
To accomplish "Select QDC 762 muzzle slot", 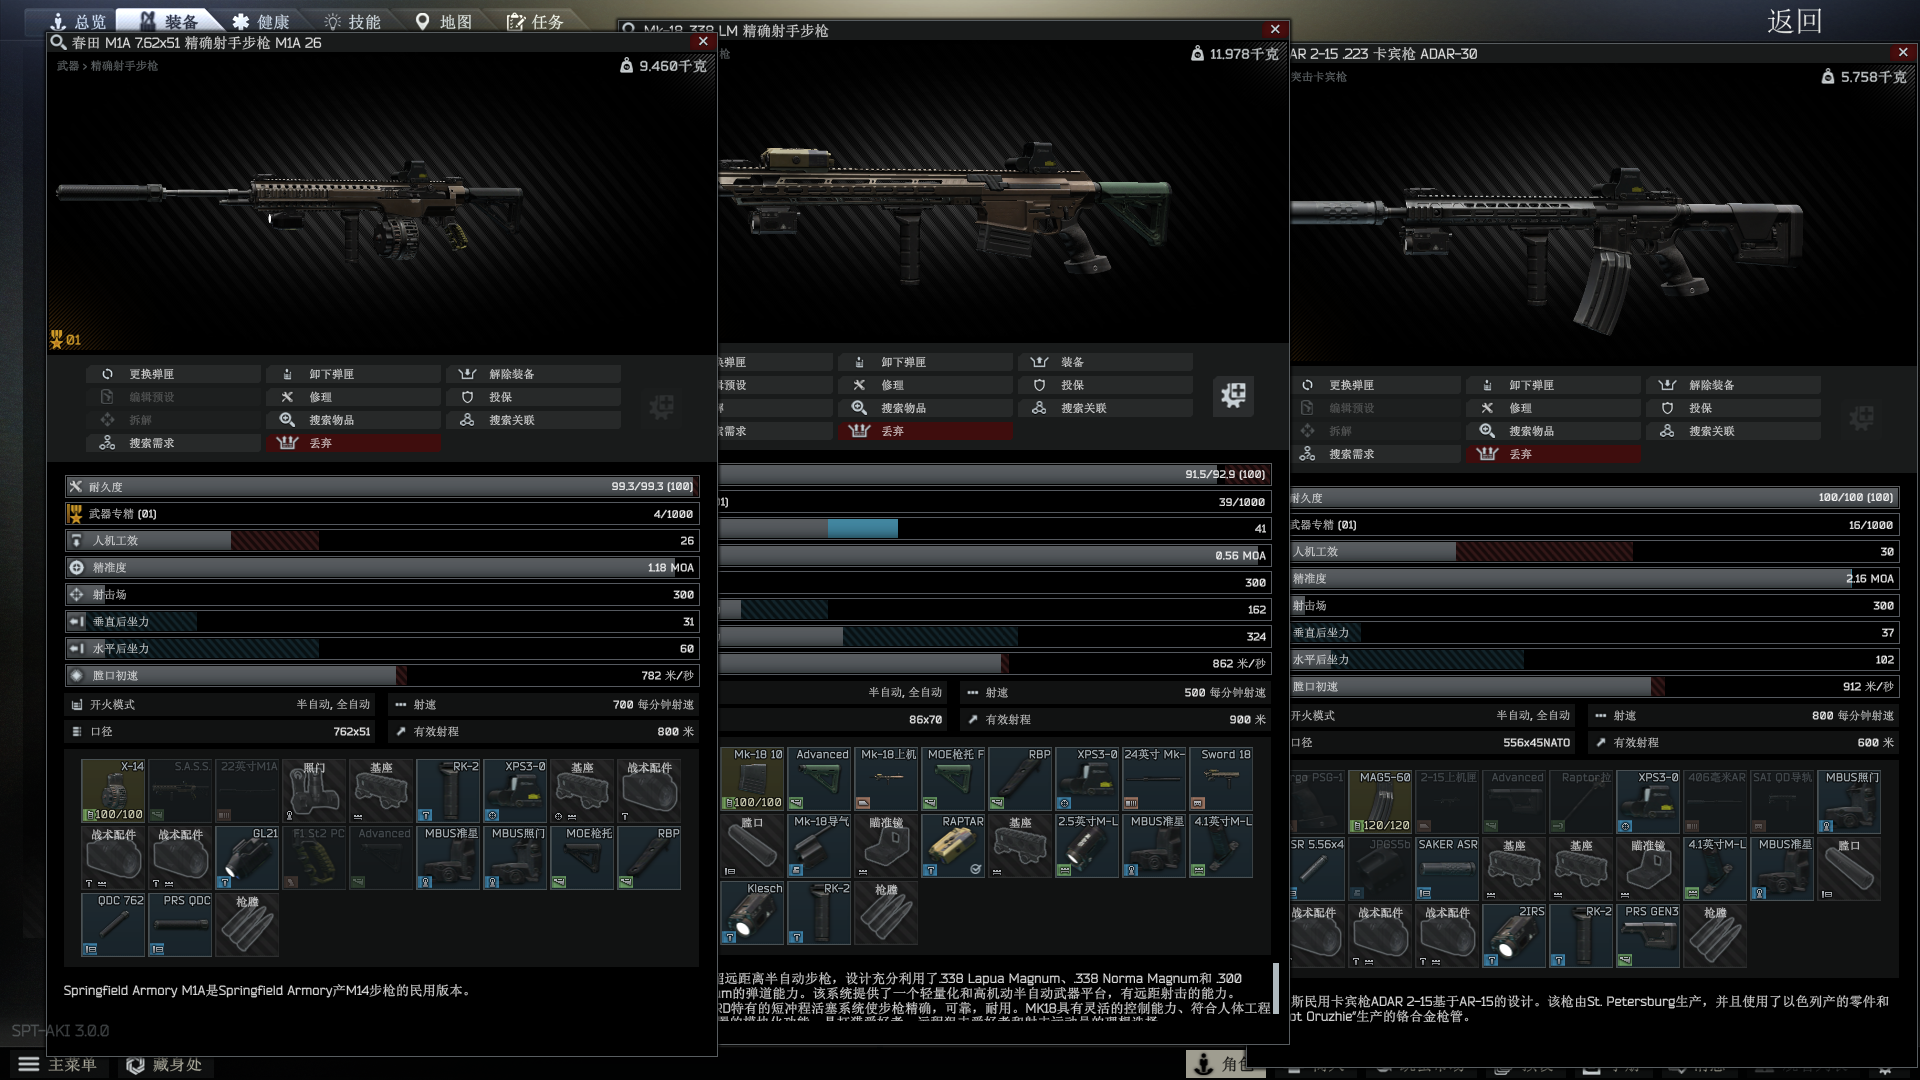I will [x=113, y=925].
